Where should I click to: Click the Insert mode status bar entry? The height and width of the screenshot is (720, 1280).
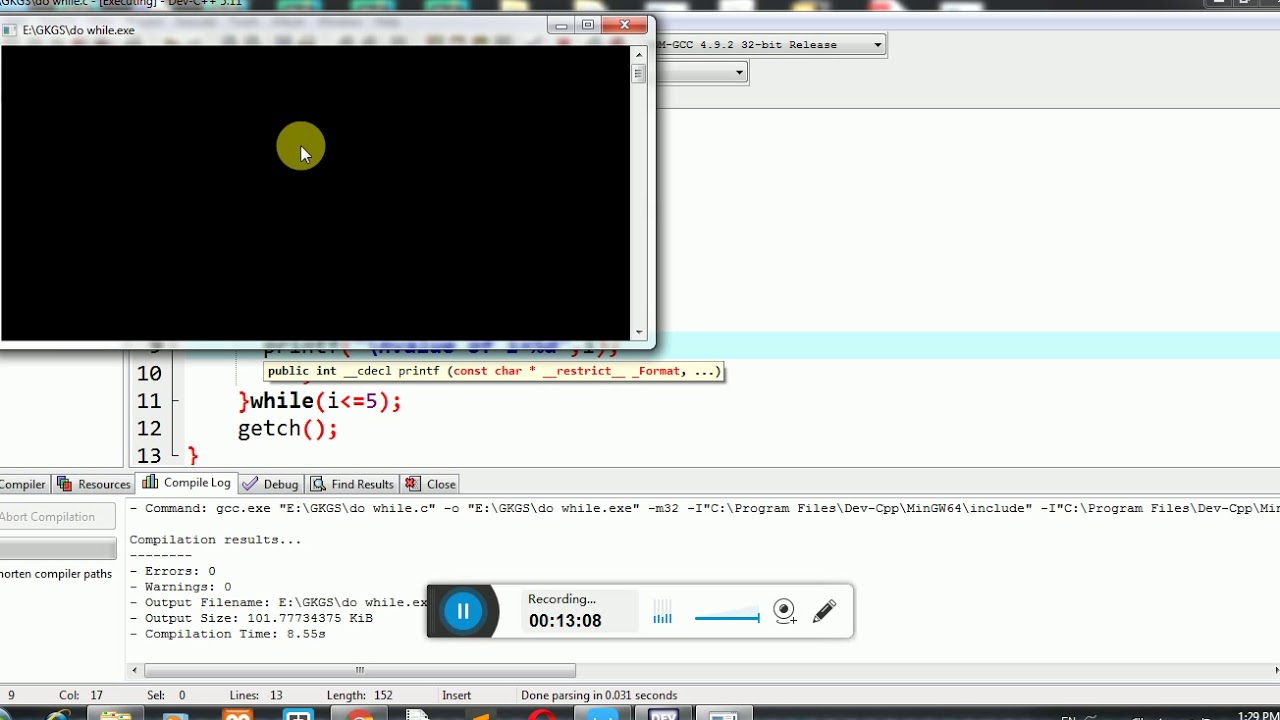(x=456, y=695)
